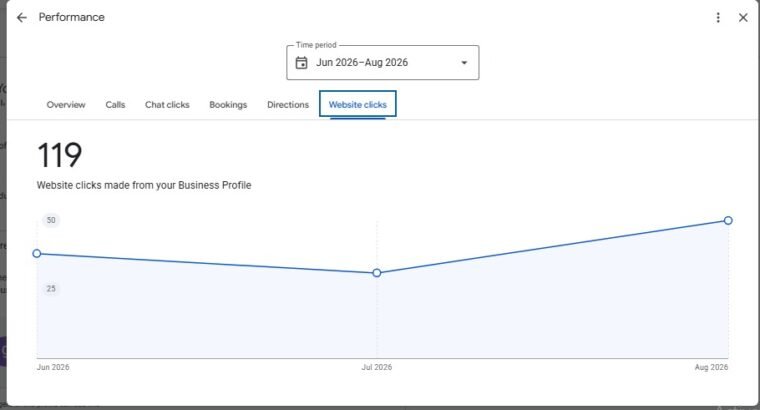Open the Jun 2026–Aug 2026 period selector
Viewport: 760px width, 410px height.
tap(382, 63)
